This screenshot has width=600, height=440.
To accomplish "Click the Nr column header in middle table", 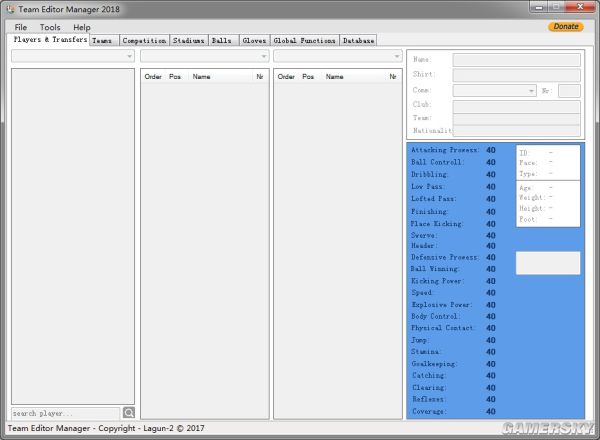I will (260, 77).
